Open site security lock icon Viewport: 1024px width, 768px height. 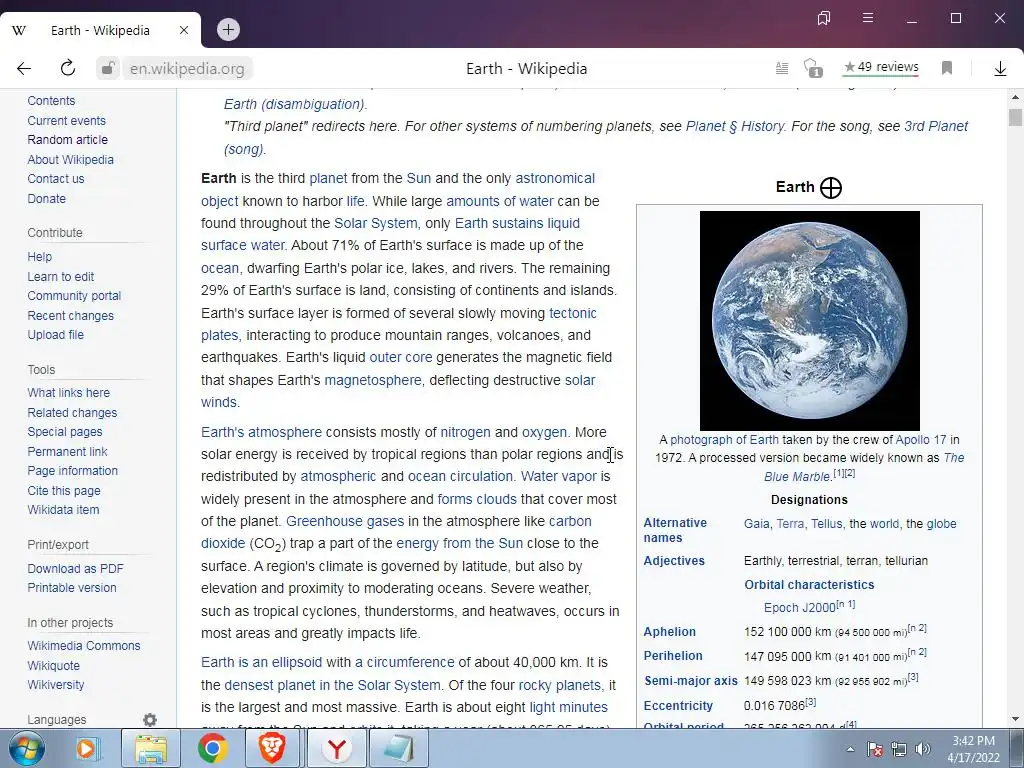[108, 68]
